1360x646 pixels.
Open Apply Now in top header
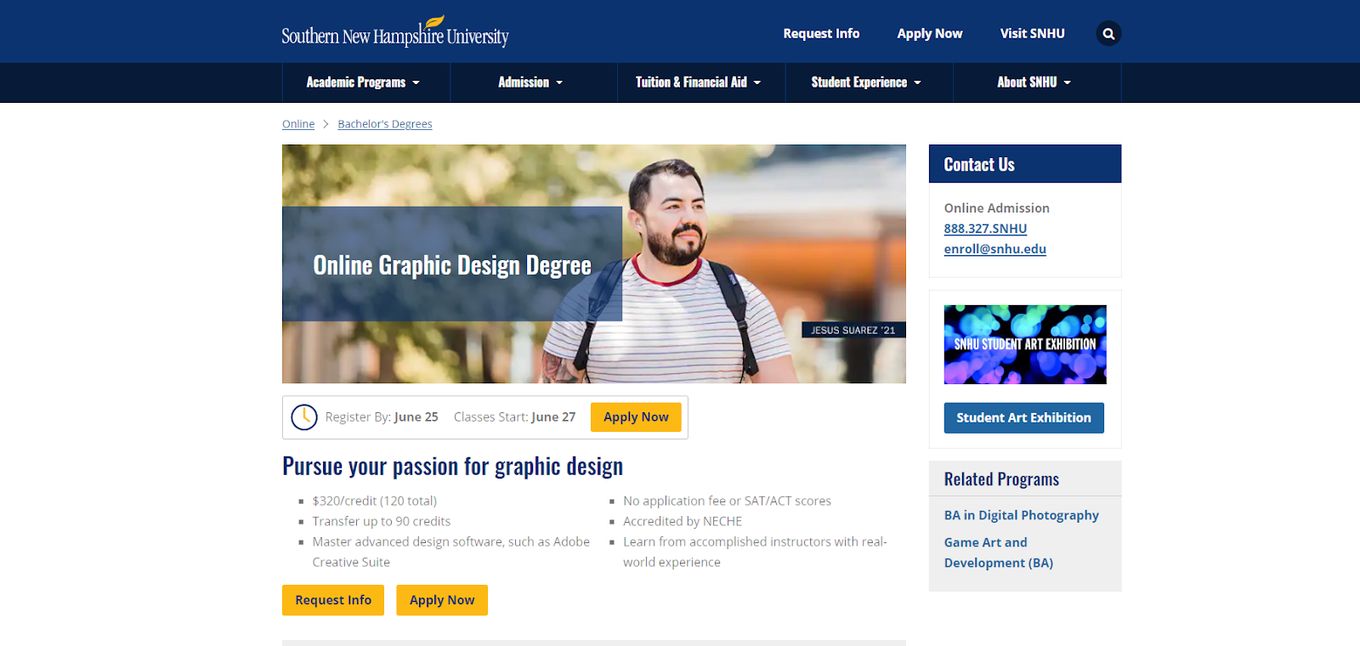click(x=930, y=34)
